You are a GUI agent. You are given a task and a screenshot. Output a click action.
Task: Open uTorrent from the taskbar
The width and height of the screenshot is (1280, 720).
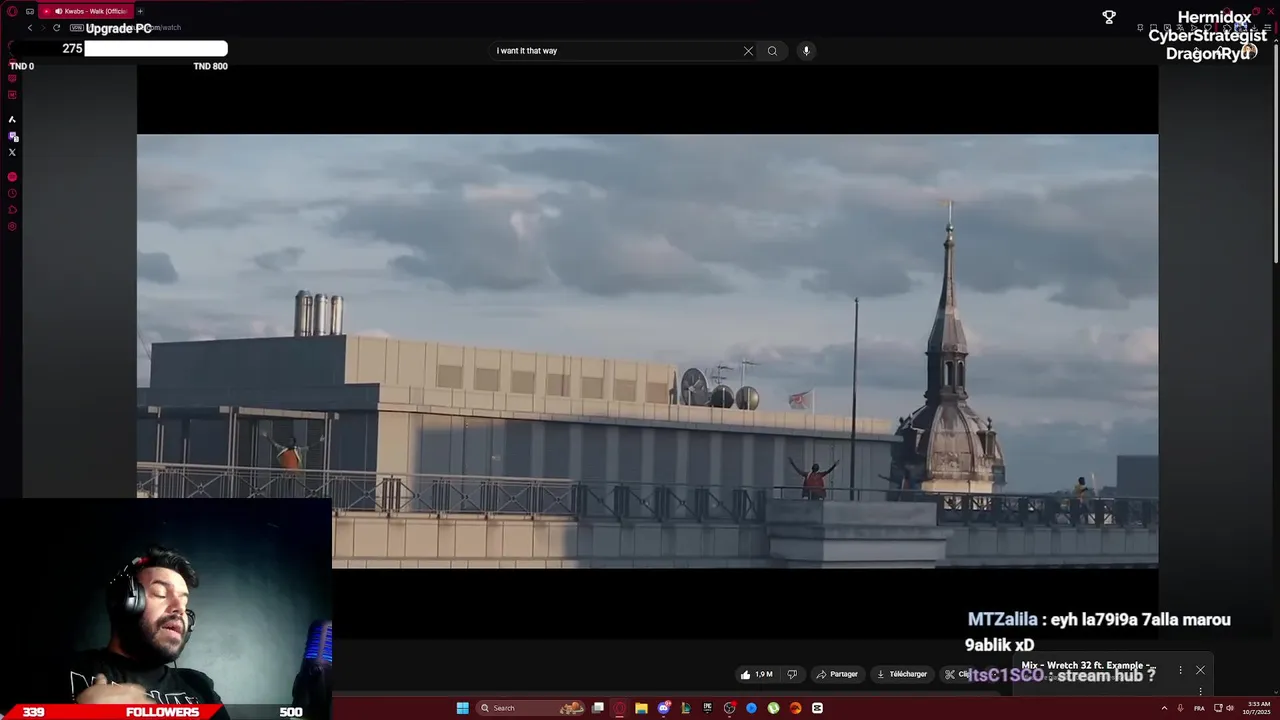point(773,708)
